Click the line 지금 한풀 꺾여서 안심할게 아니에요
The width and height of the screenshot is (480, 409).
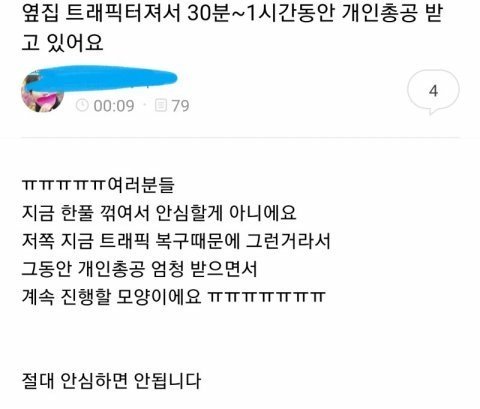click(159, 213)
